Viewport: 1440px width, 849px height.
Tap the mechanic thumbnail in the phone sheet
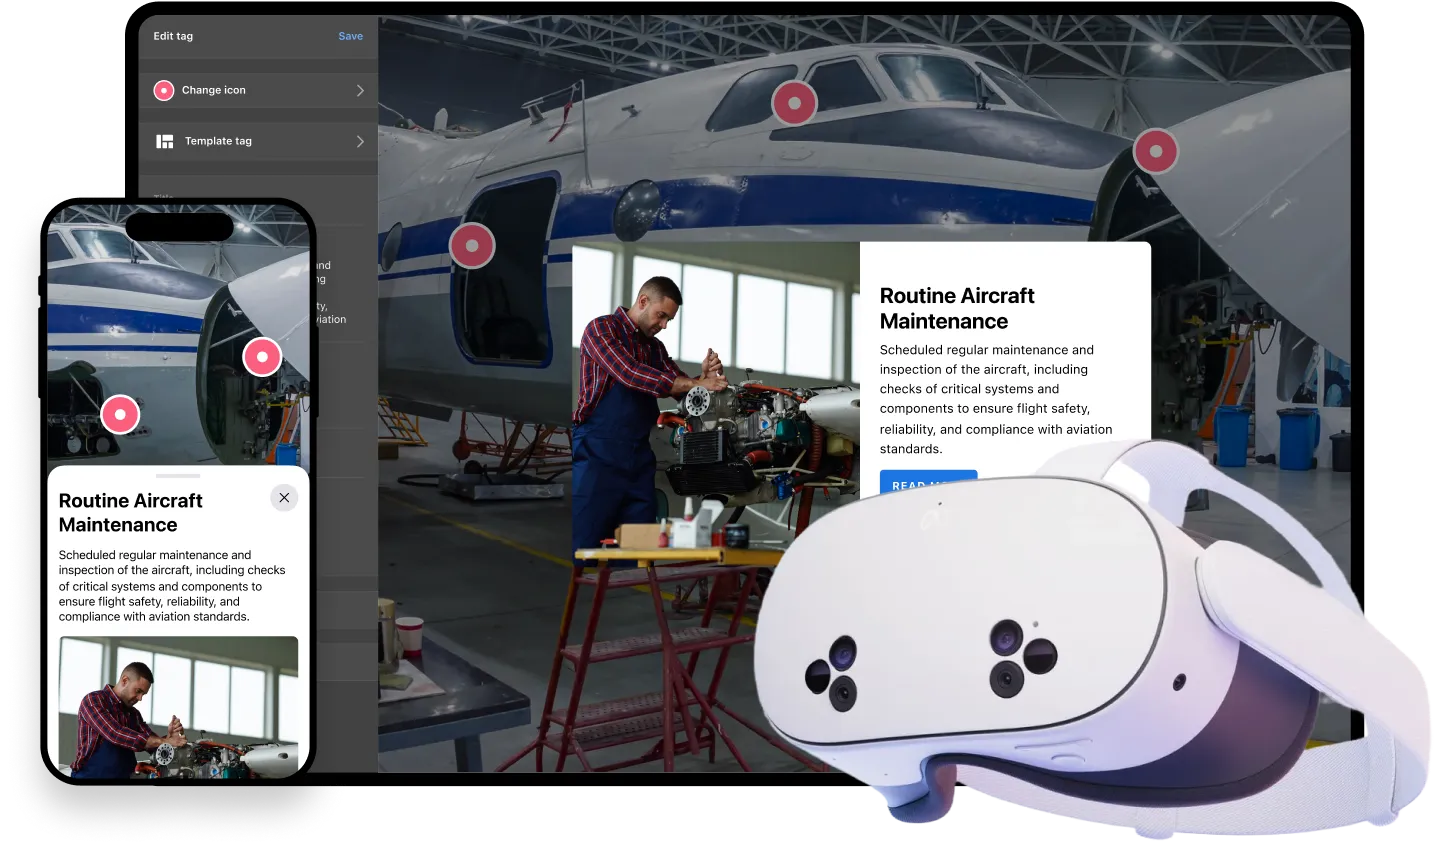178,706
